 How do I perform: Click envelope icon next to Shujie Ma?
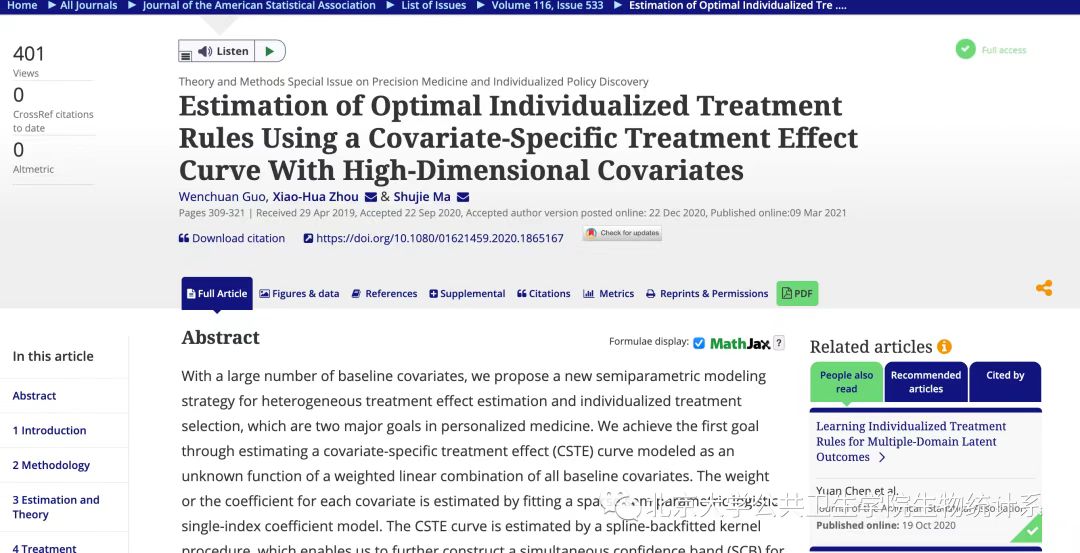coord(462,197)
